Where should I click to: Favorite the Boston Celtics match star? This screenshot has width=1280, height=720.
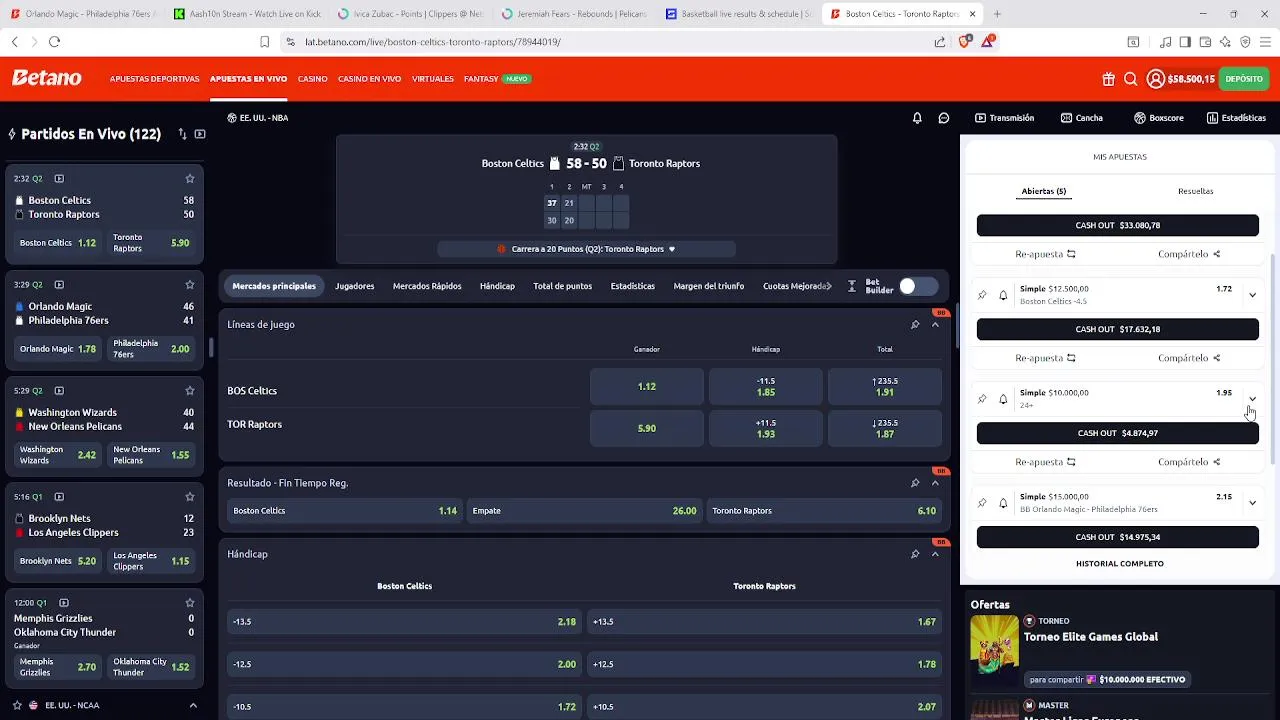(x=189, y=179)
